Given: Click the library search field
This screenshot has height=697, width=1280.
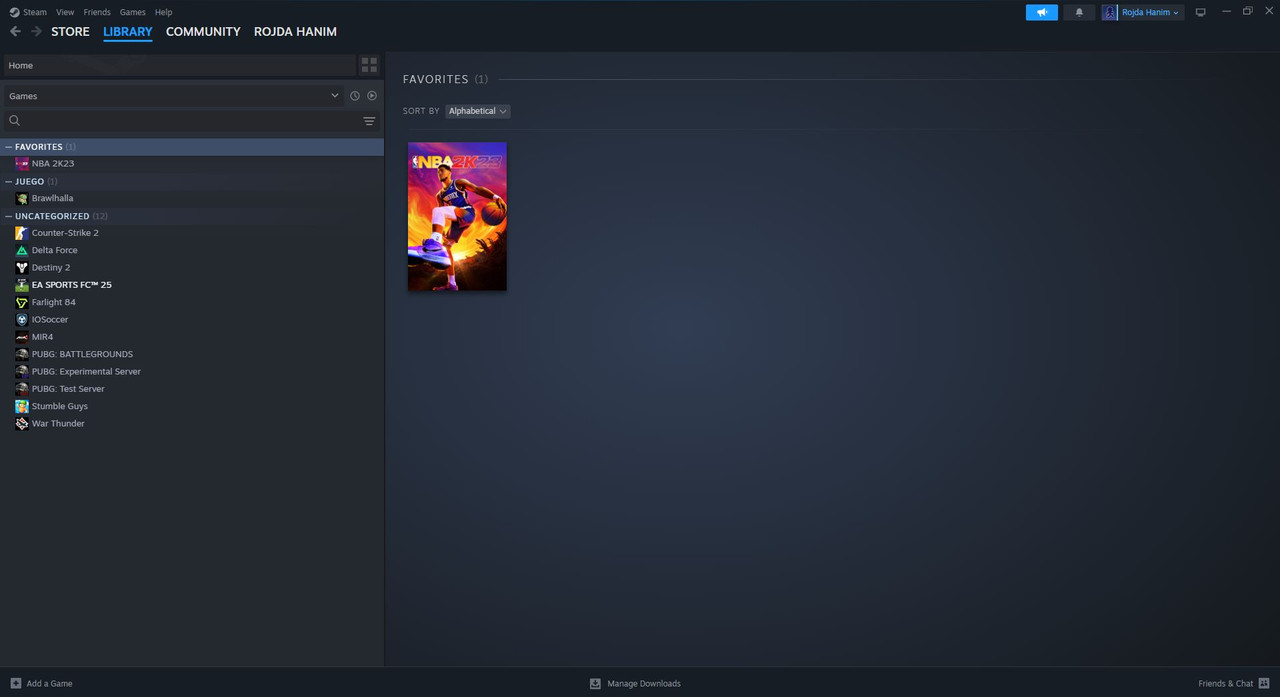Looking at the screenshot, I should click(x=190, y=121).
